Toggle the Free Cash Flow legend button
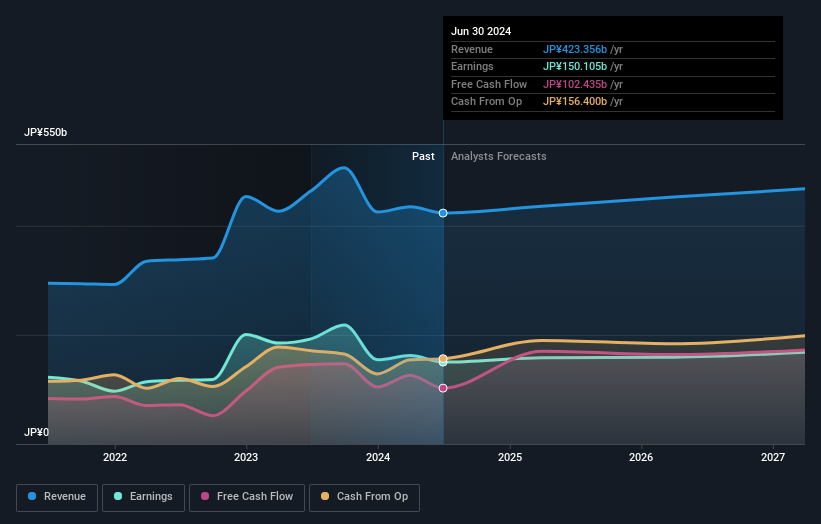 coord(247,497)
